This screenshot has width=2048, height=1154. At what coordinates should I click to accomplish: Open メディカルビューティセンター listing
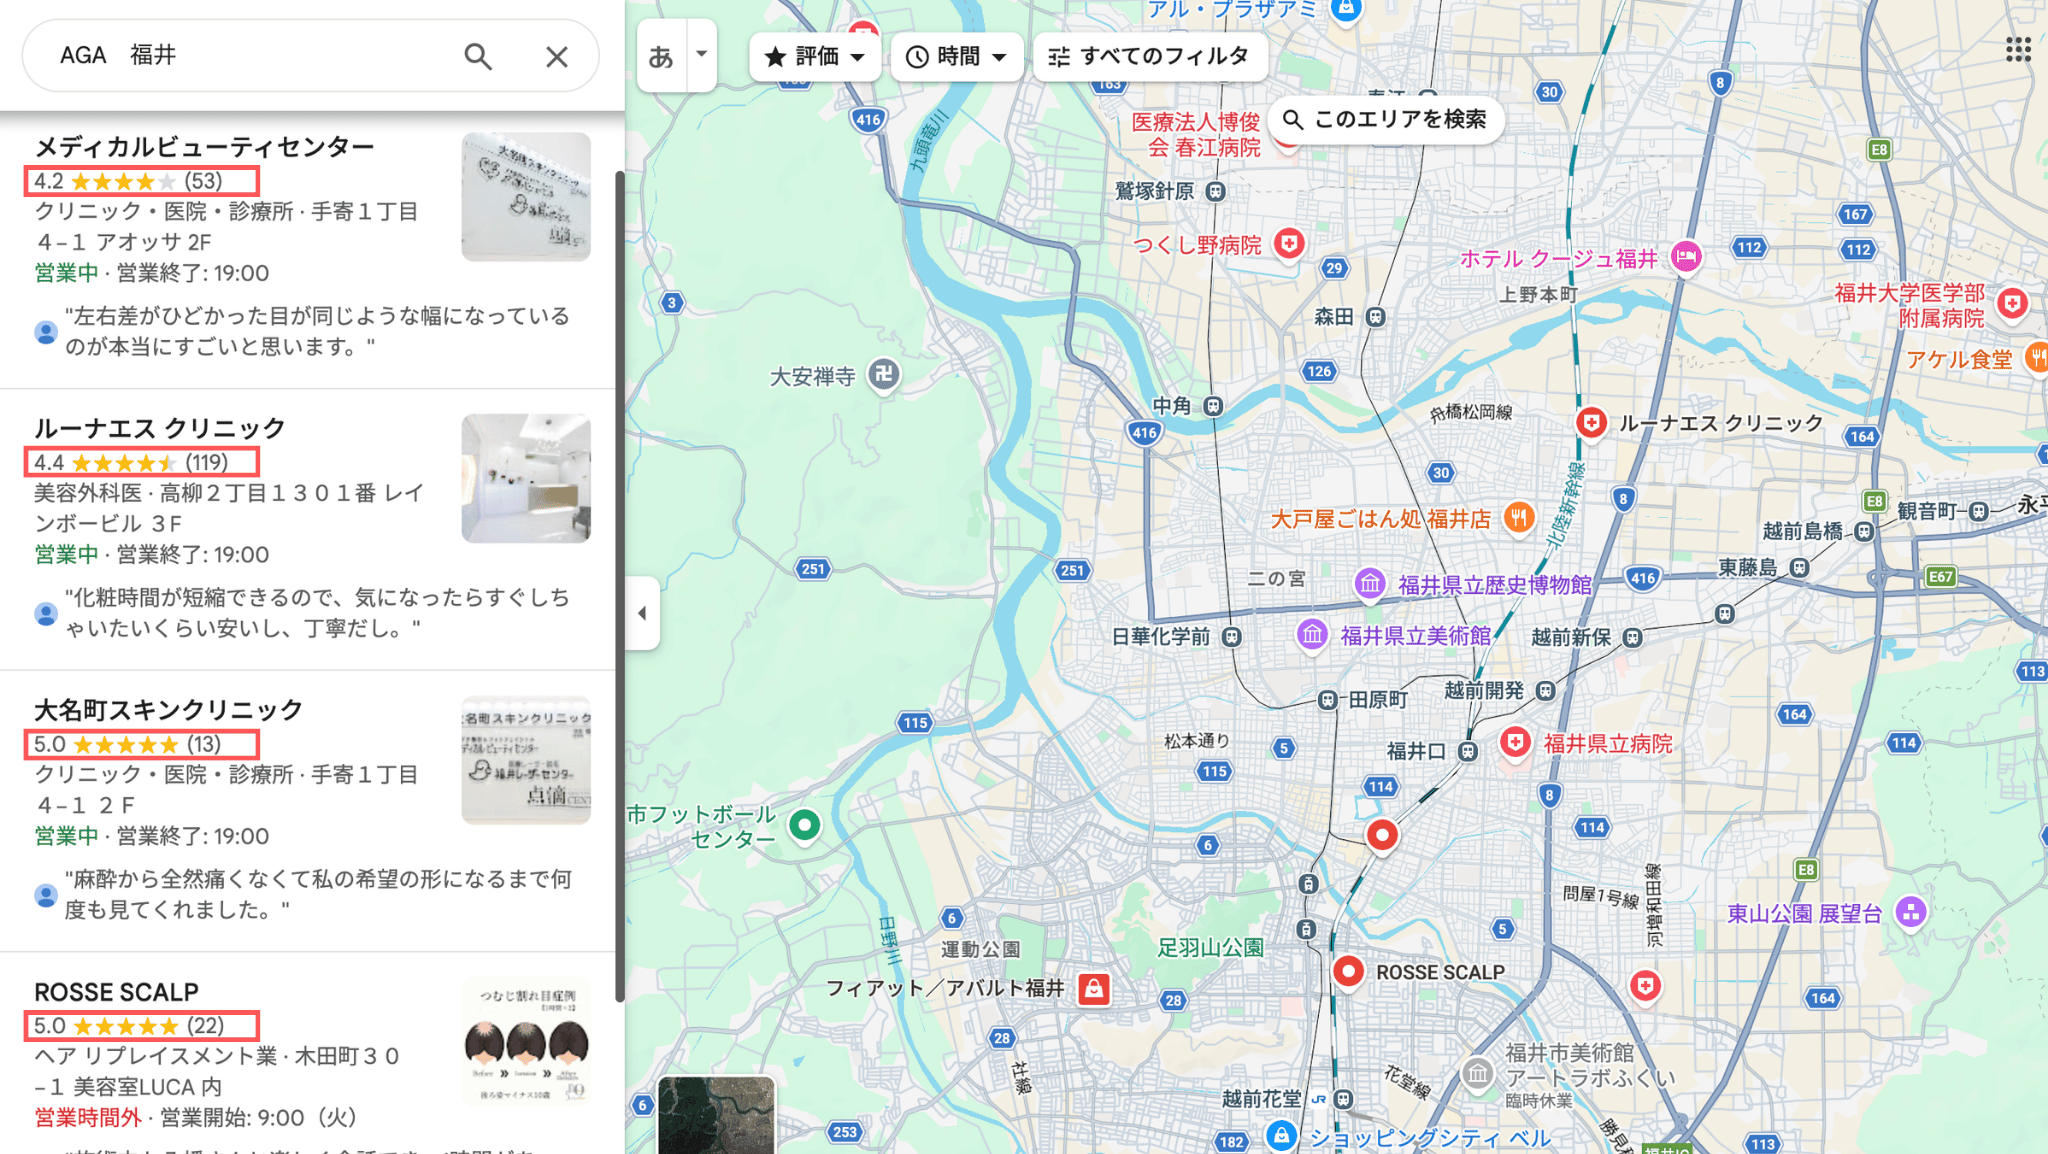coord(204,147)
